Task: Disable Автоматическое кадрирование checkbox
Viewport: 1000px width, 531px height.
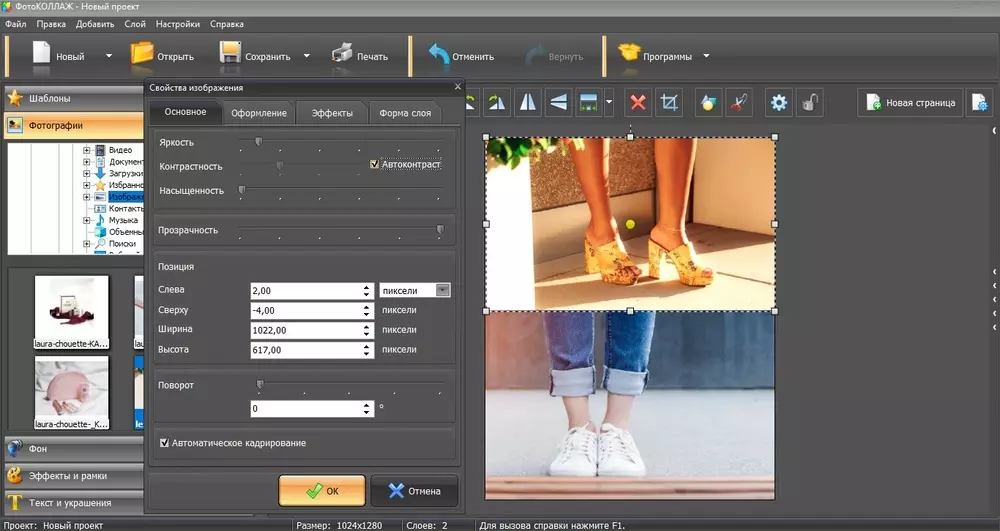Action: (x=164, y=442)
